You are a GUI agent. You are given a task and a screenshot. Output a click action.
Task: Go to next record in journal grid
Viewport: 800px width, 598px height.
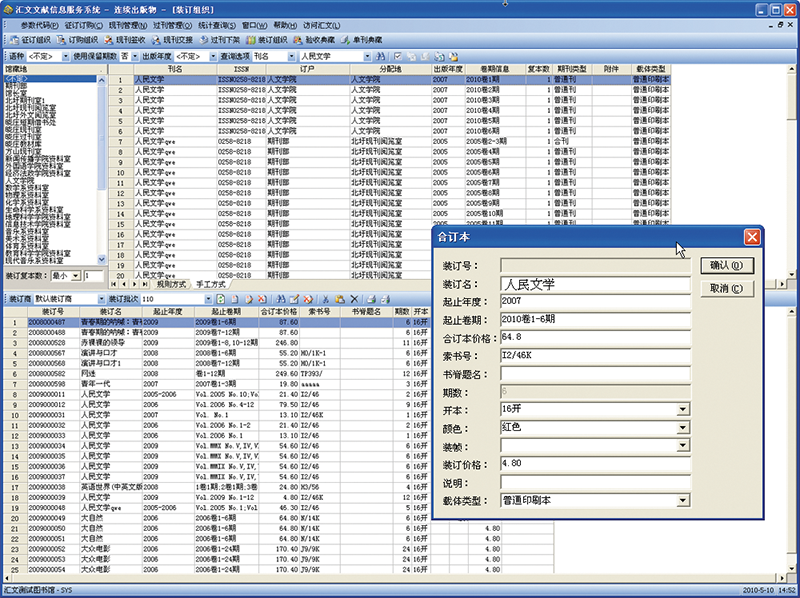pyautogui.click(x=135, y=284)
